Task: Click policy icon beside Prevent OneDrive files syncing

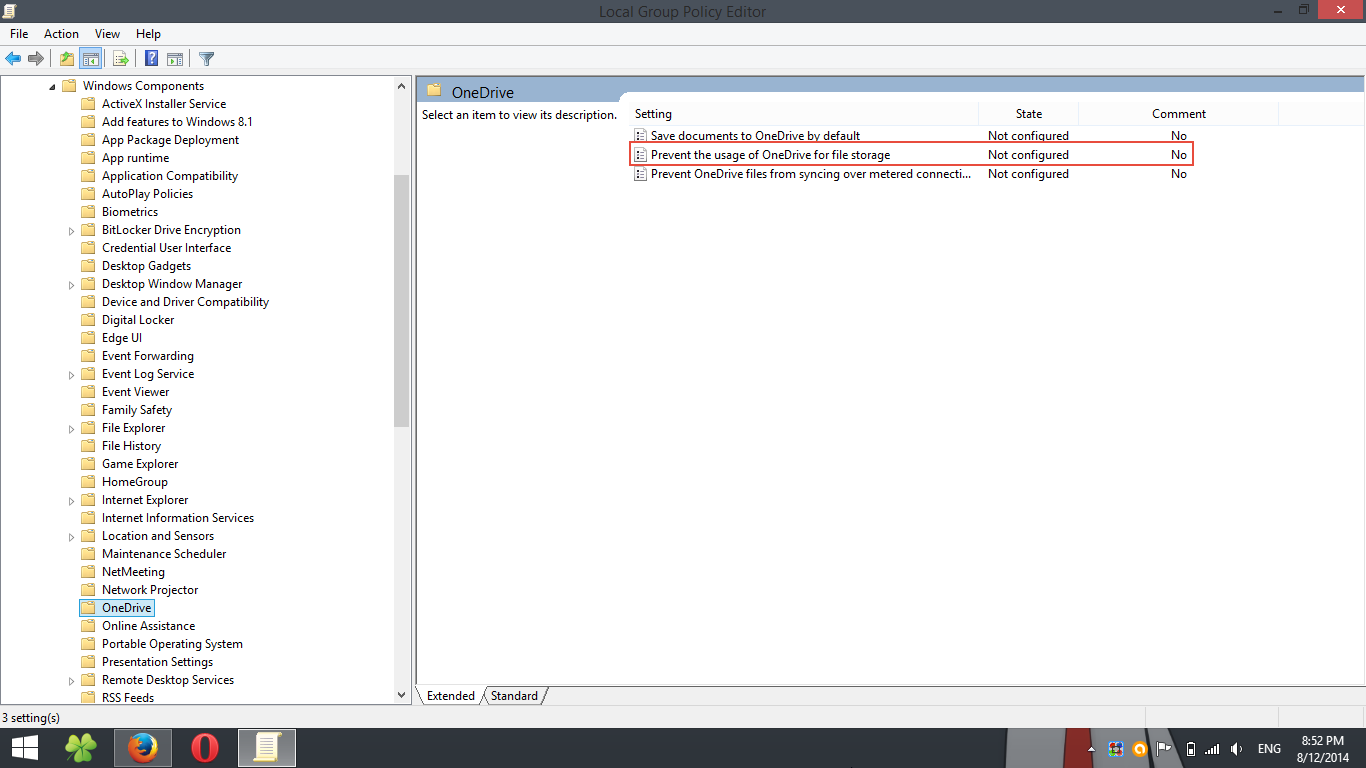Action: tap(641, 174)
